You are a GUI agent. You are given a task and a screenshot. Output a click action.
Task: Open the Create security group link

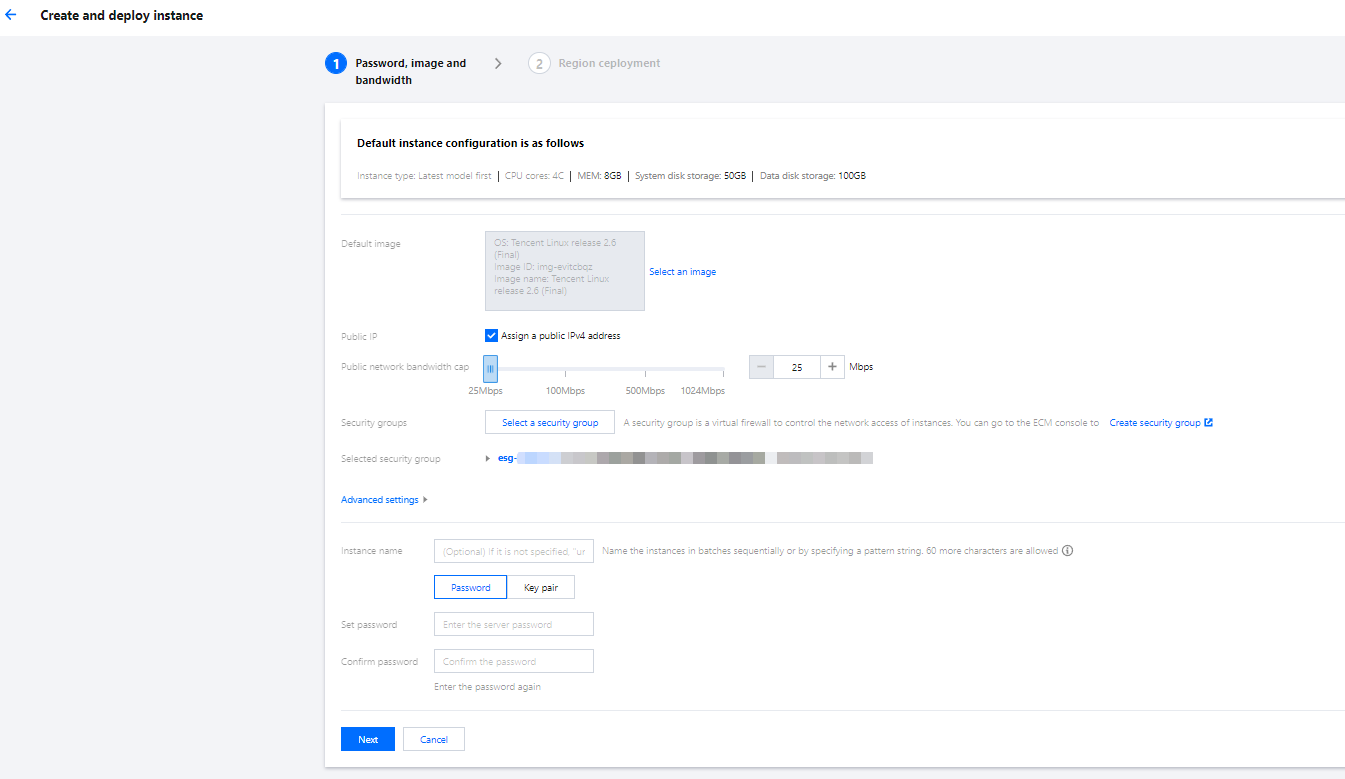point(1154,423)
